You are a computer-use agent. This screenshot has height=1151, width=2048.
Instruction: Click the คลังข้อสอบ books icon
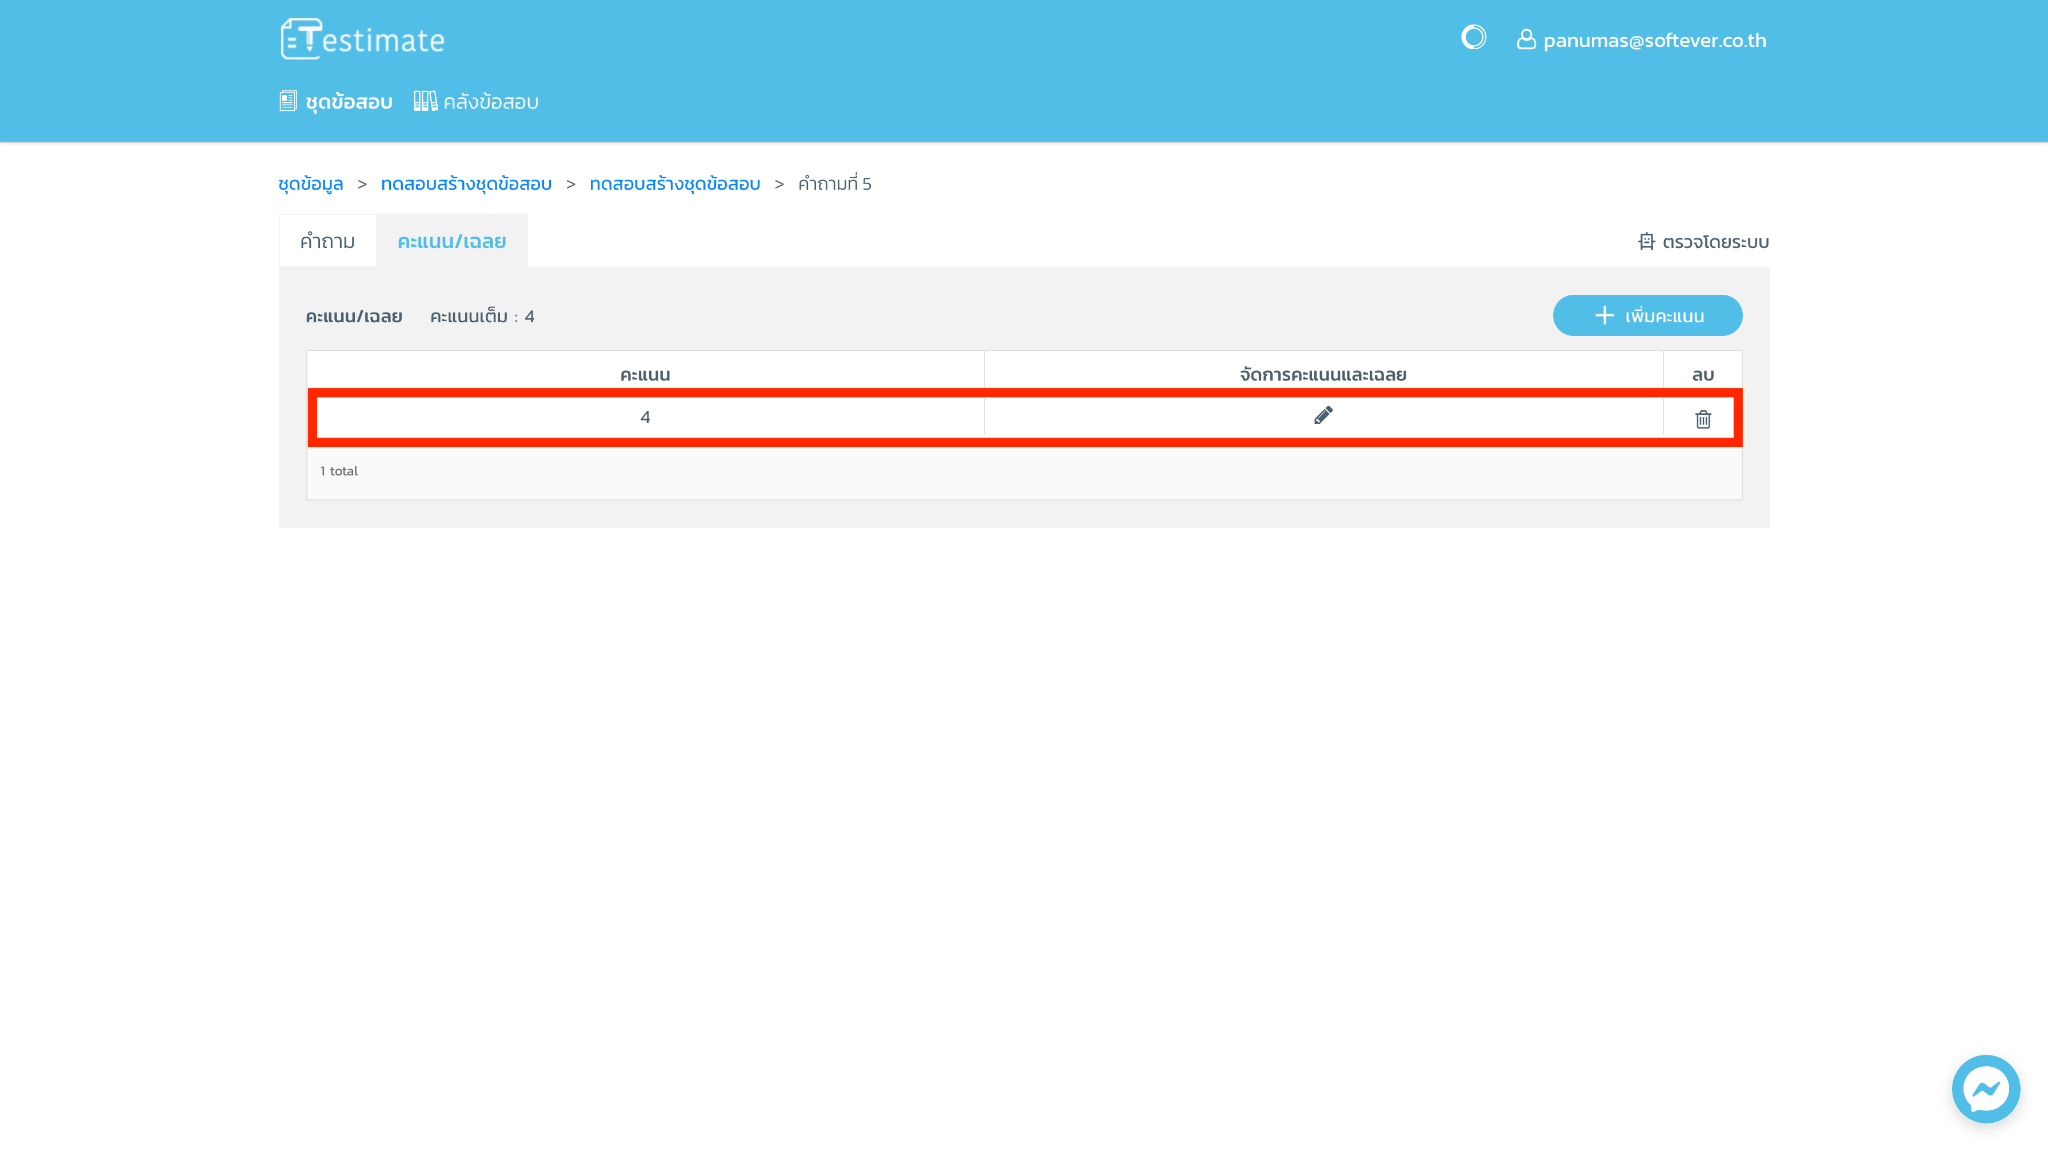425,101
